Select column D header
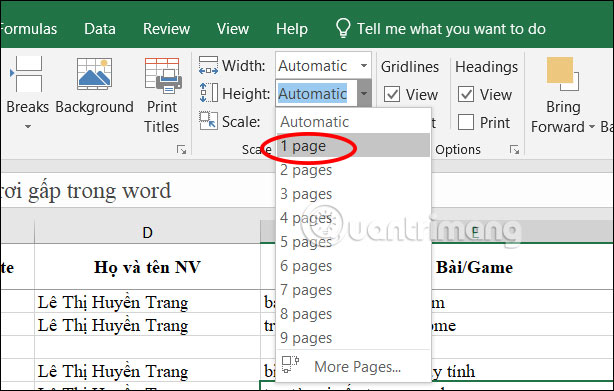The width and height of the screenshot is (614, 391). click(147, 232)
